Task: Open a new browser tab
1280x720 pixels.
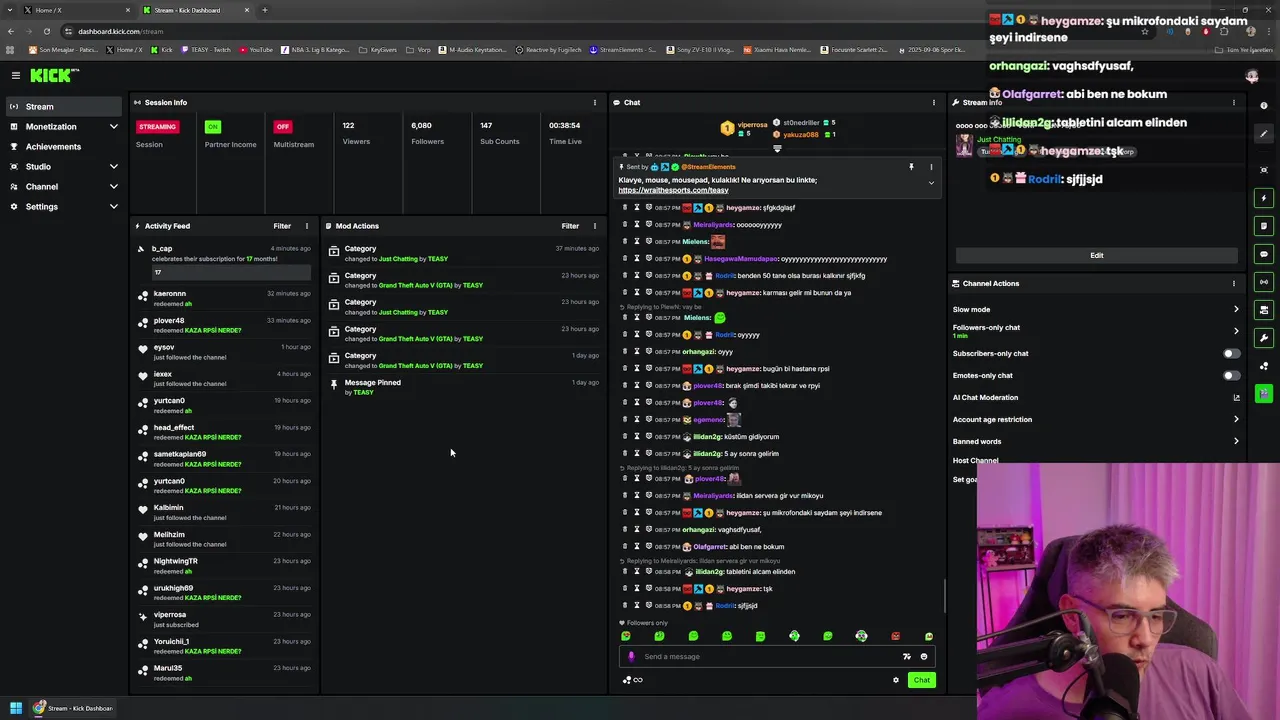Action: [265, 10]
